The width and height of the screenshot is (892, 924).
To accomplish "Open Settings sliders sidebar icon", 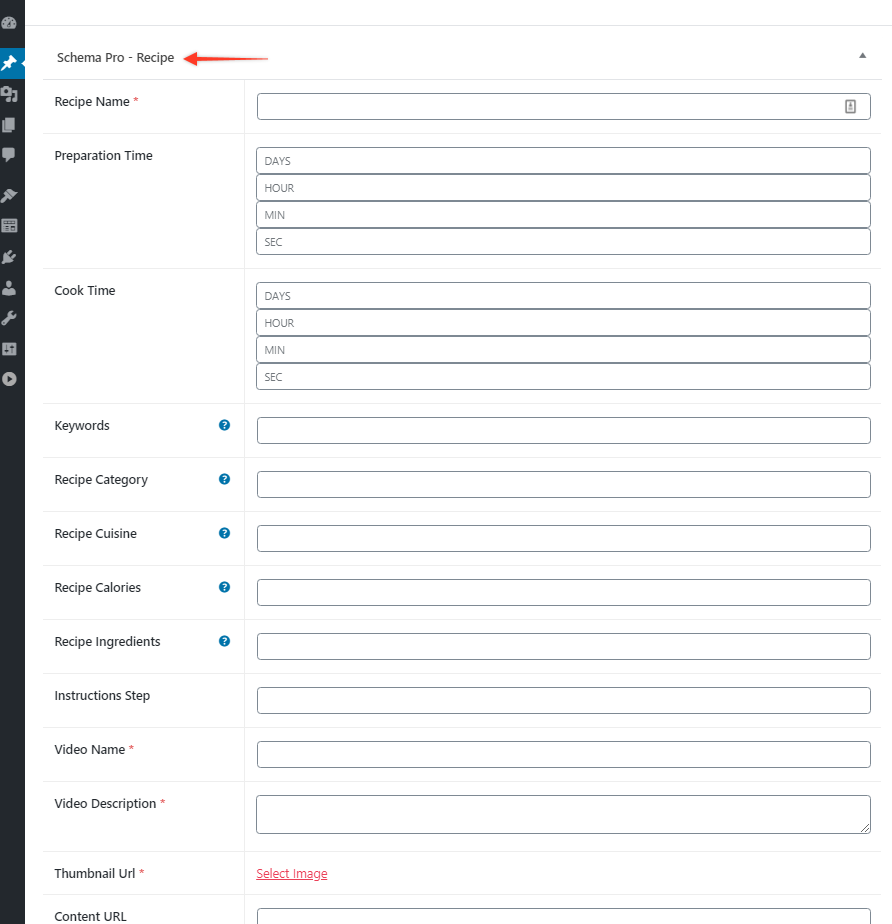I will pos(9,349).
